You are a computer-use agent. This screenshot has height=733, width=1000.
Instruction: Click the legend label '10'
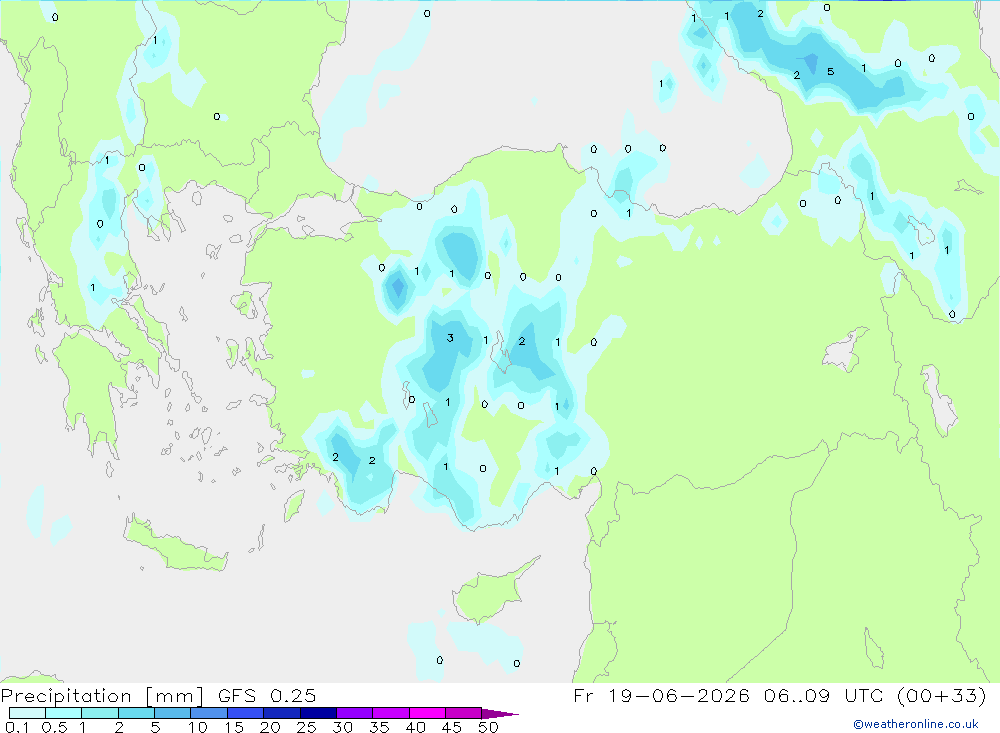[198, 727]
